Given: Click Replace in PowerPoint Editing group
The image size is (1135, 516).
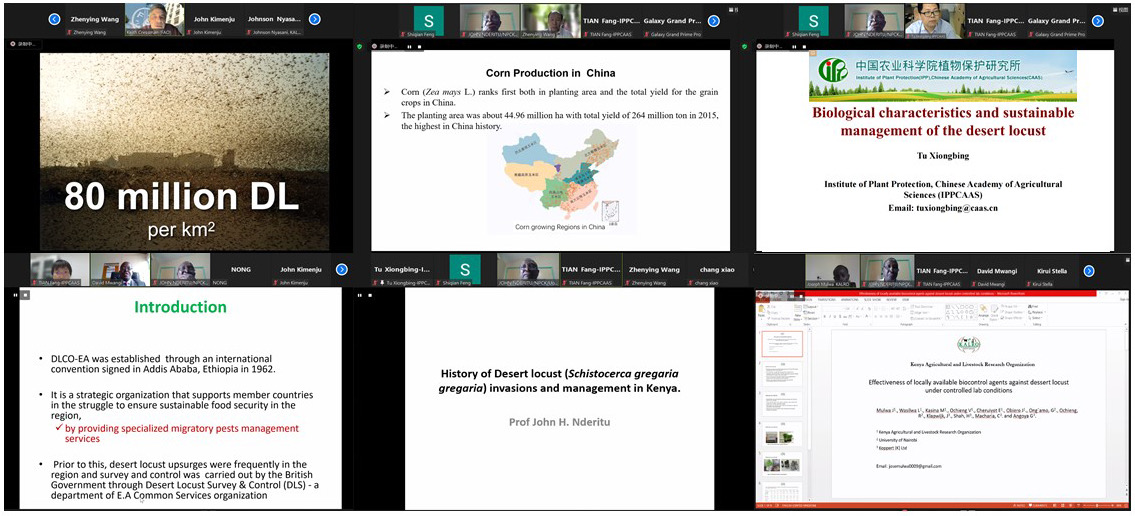Looking at the screenshot, I should [x=1037, y=312].
